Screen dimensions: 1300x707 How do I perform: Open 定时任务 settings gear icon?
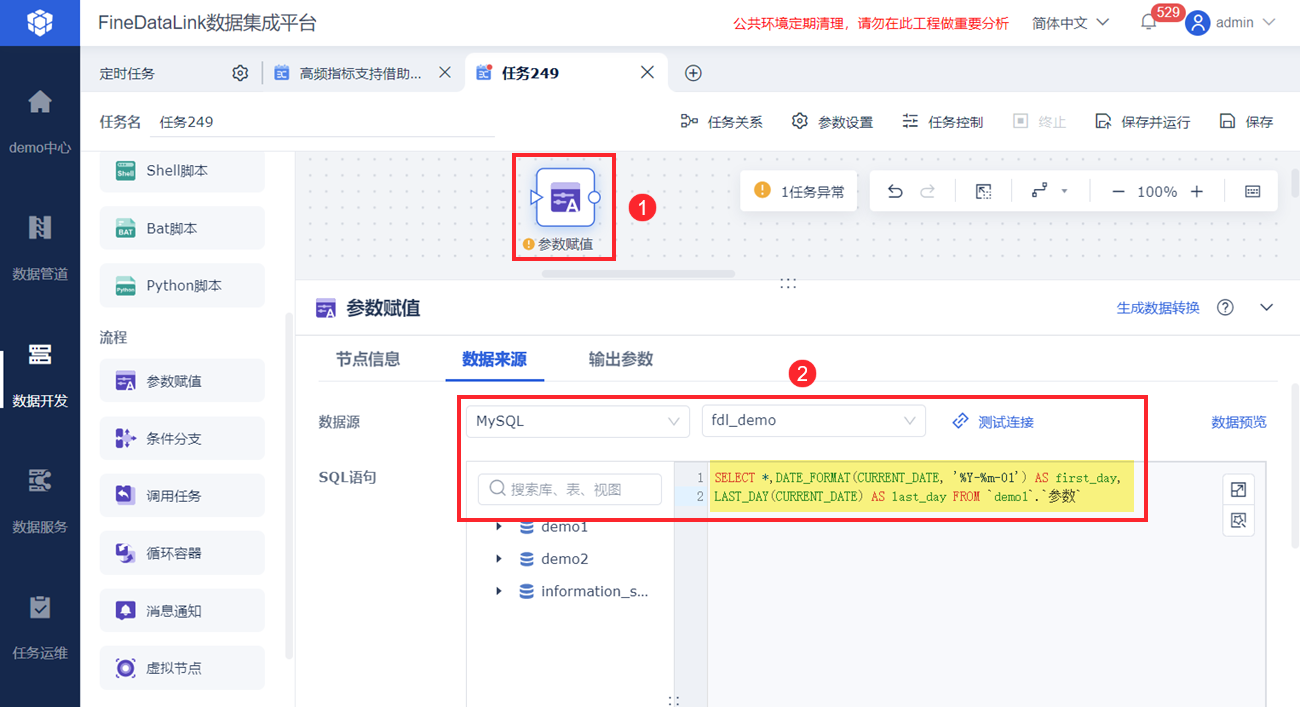point(240,73)
